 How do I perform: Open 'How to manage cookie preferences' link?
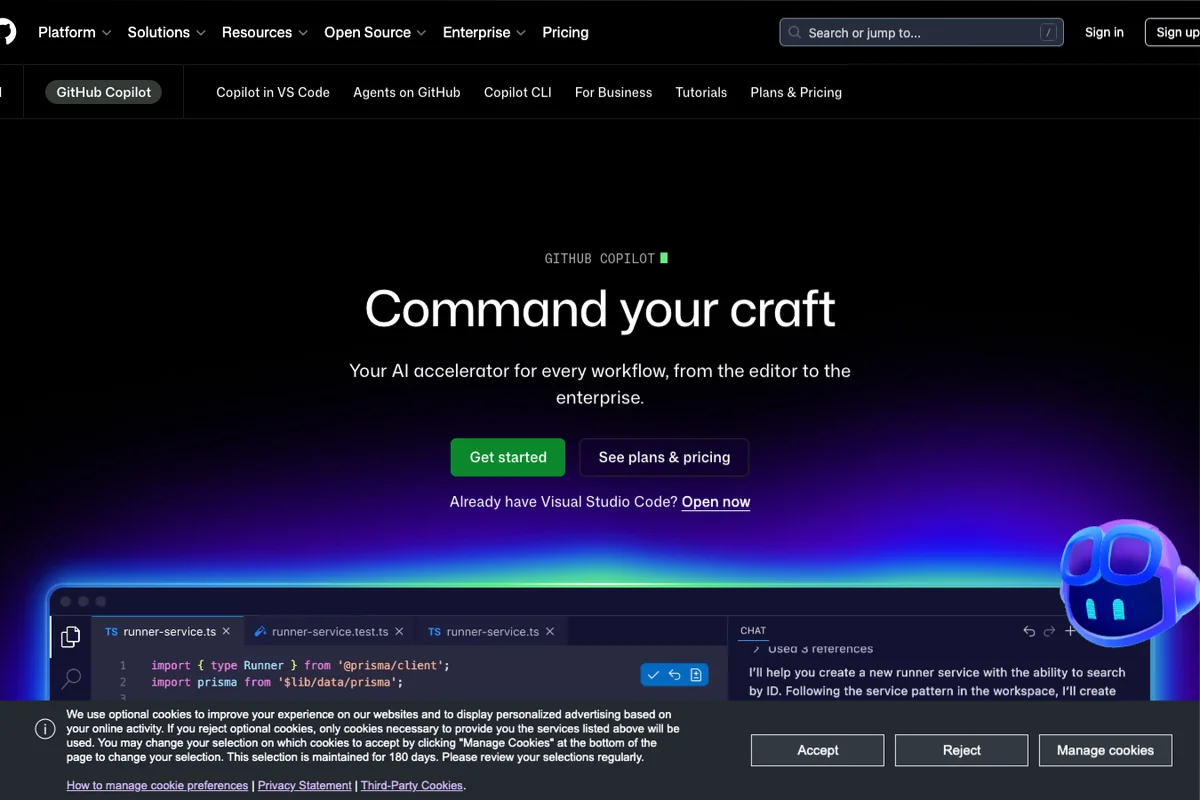click(157, 786)
